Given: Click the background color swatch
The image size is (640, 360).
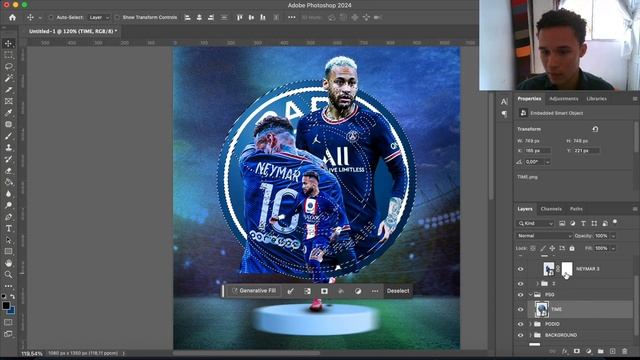Looking at the screenshot, I should click(11, 311).
